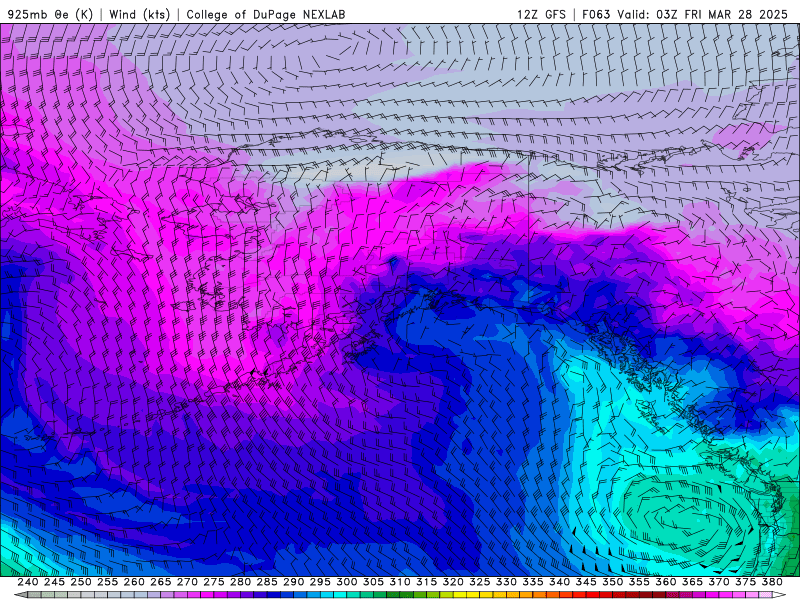Viewport: 800px width, 600px height.
Task: Click the 340 colorbar label
Action: click(x=559, y=582)
